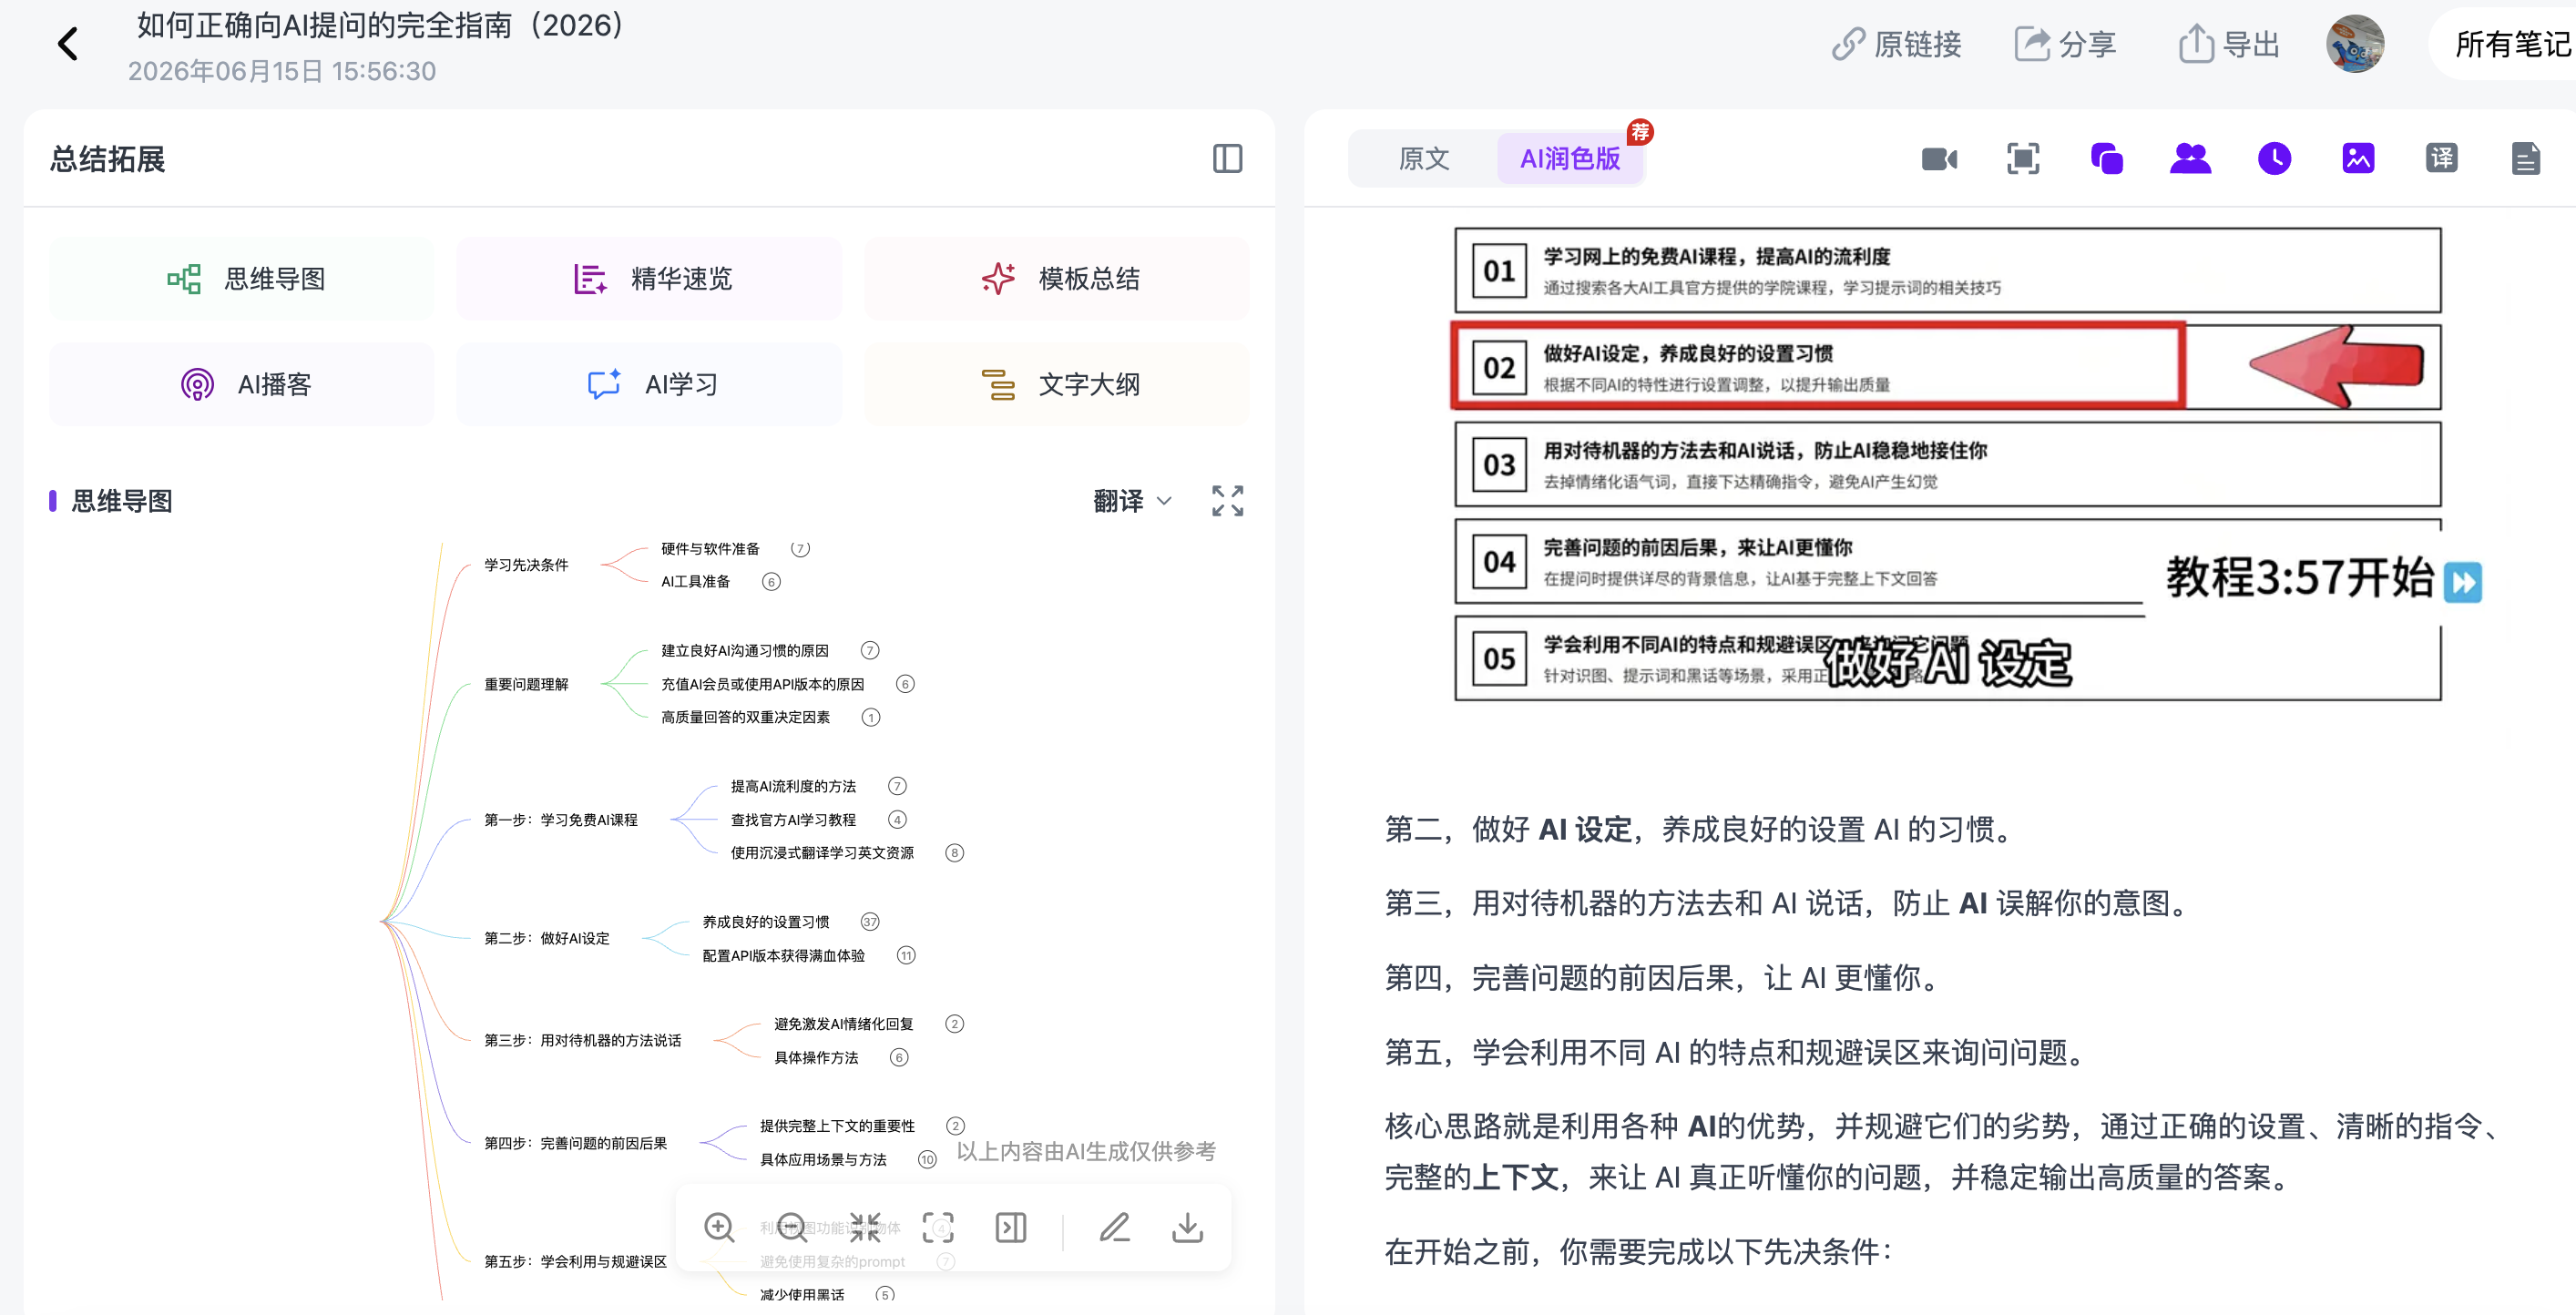Toggle the sidebar layout icon in 总结拓展

1227,159
